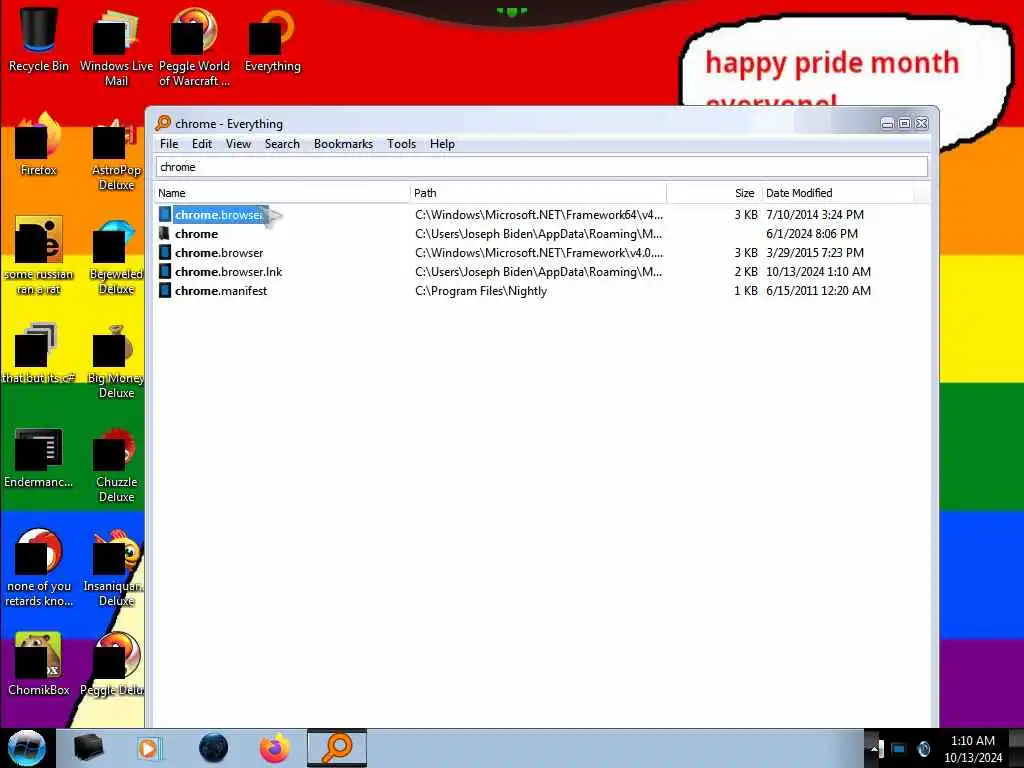Screen dimensions: 1024x768
Task: Maximize the Everything window
Action: (904, 123)
